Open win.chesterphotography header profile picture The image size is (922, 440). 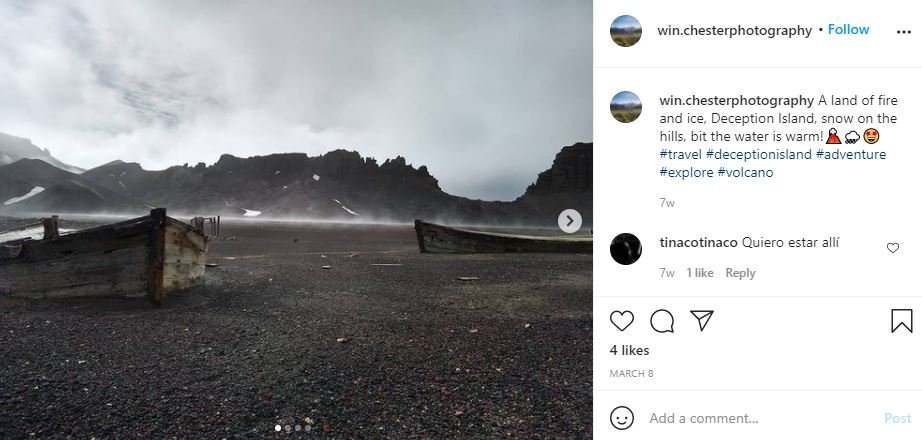(626, 31)
